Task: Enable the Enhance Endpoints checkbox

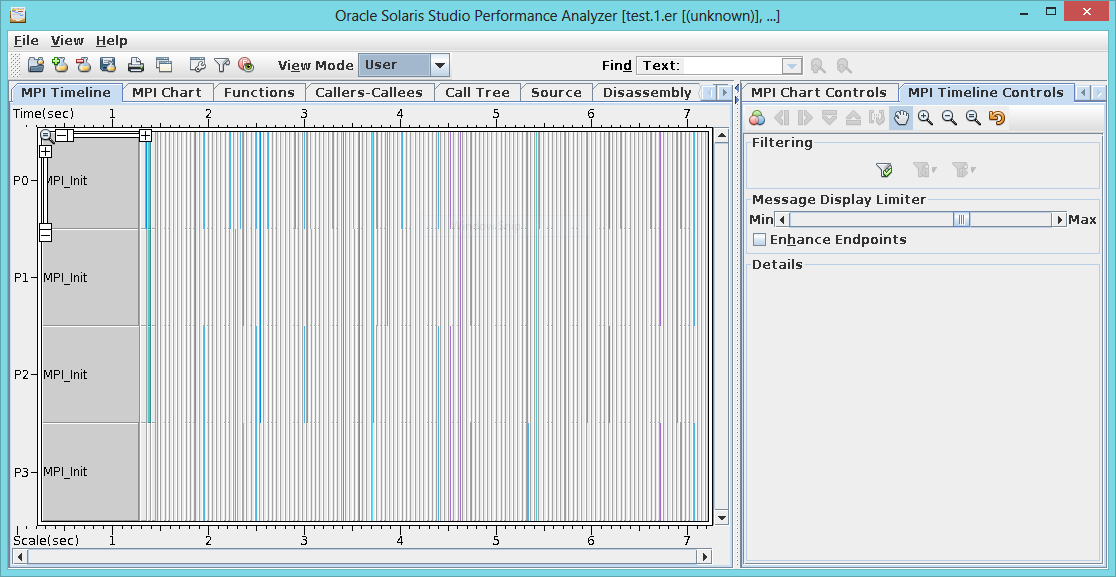Action: coord(760,240)
